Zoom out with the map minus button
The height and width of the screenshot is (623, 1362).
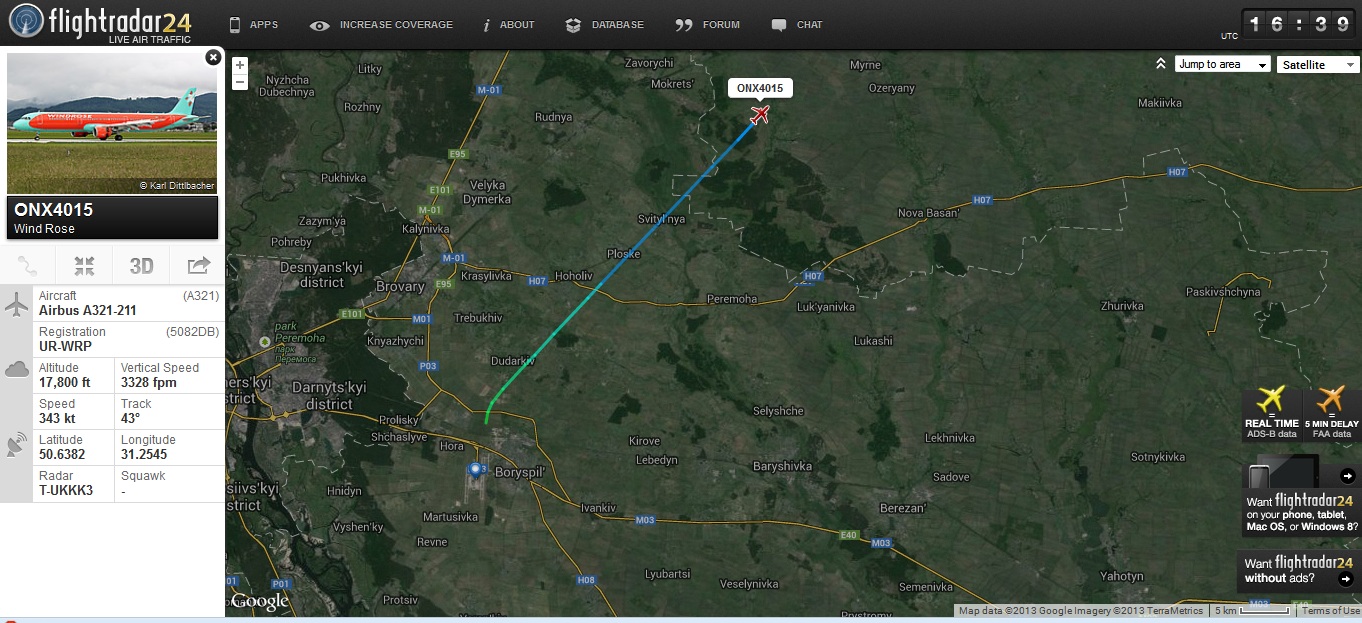pyautogui.click(x=240, y=83)
